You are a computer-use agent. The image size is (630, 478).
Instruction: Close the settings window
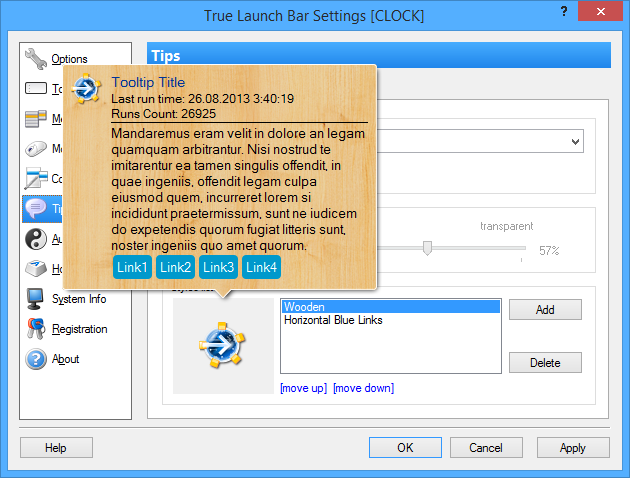coord(600,11)
